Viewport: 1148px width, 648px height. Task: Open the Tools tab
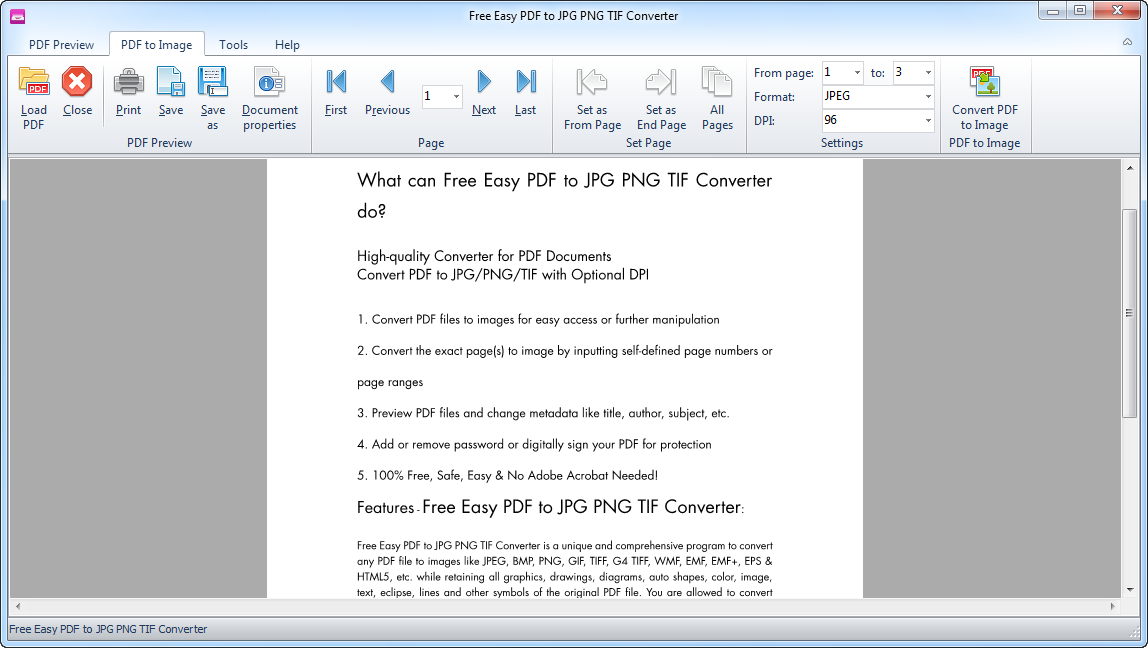click(x=234, y=45)
